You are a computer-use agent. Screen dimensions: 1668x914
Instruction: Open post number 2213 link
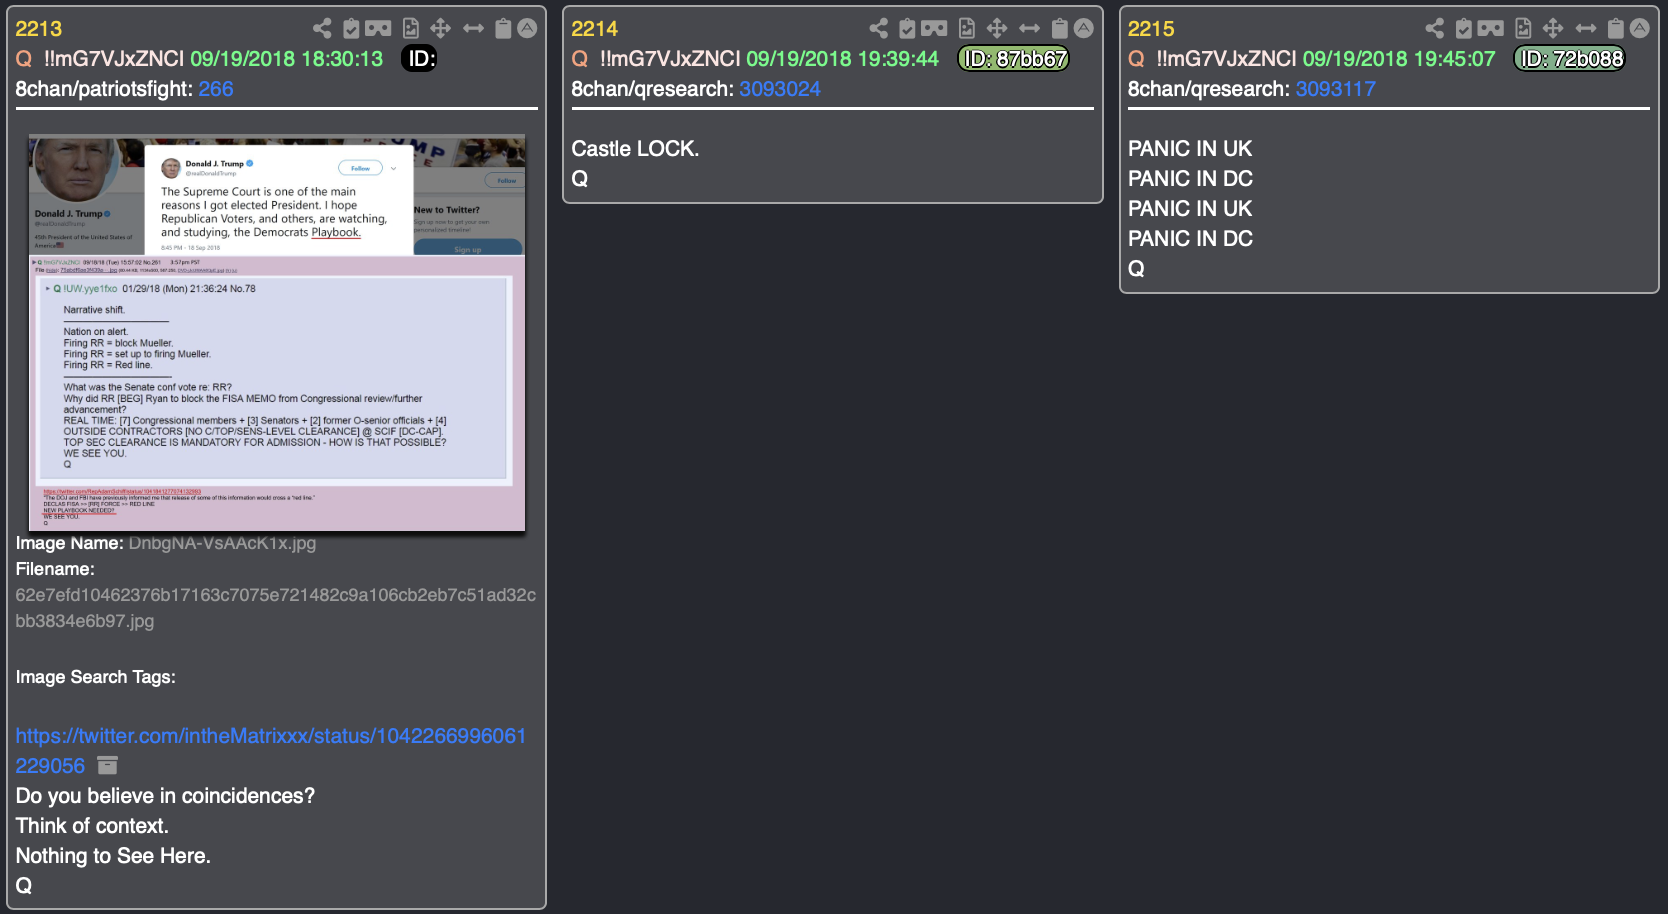click(x=38, y=29)
